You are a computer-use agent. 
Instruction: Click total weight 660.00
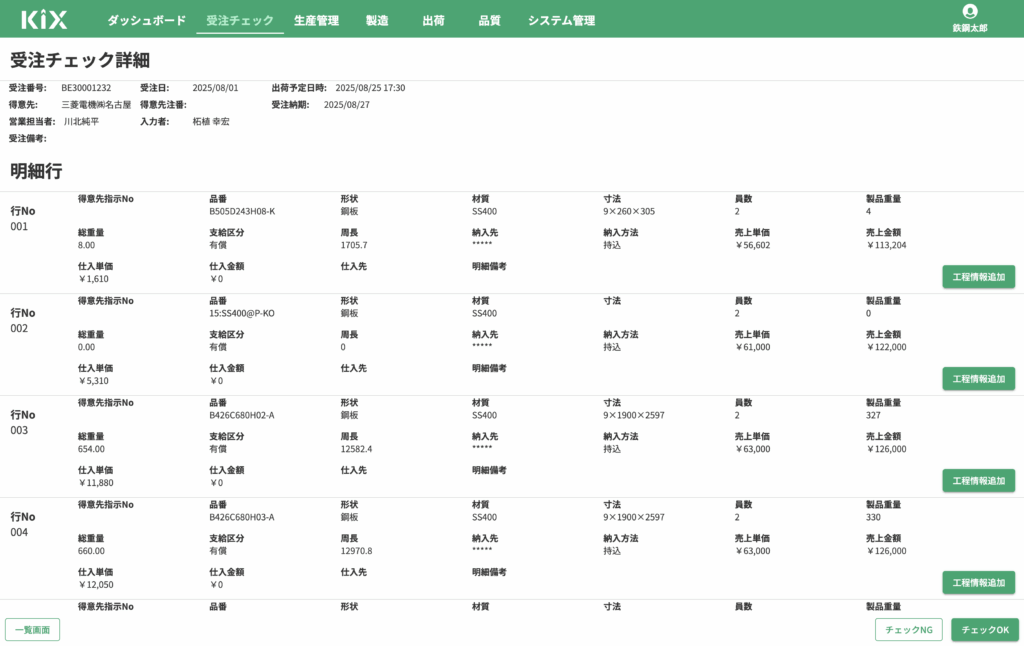coord(91,551)
